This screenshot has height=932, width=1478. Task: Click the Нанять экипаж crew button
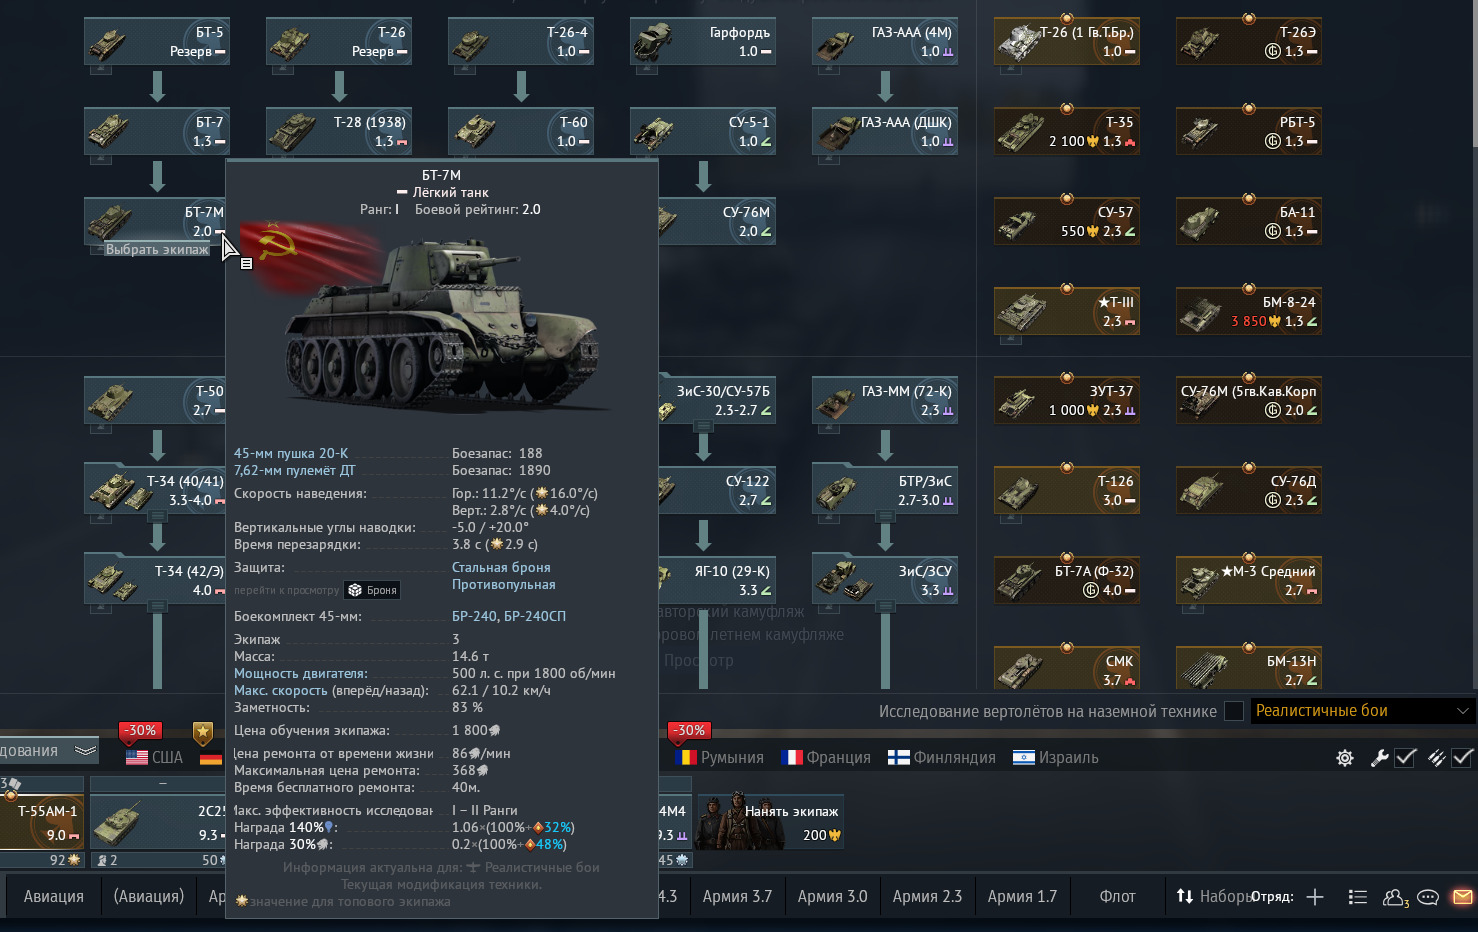click(770, 822)
